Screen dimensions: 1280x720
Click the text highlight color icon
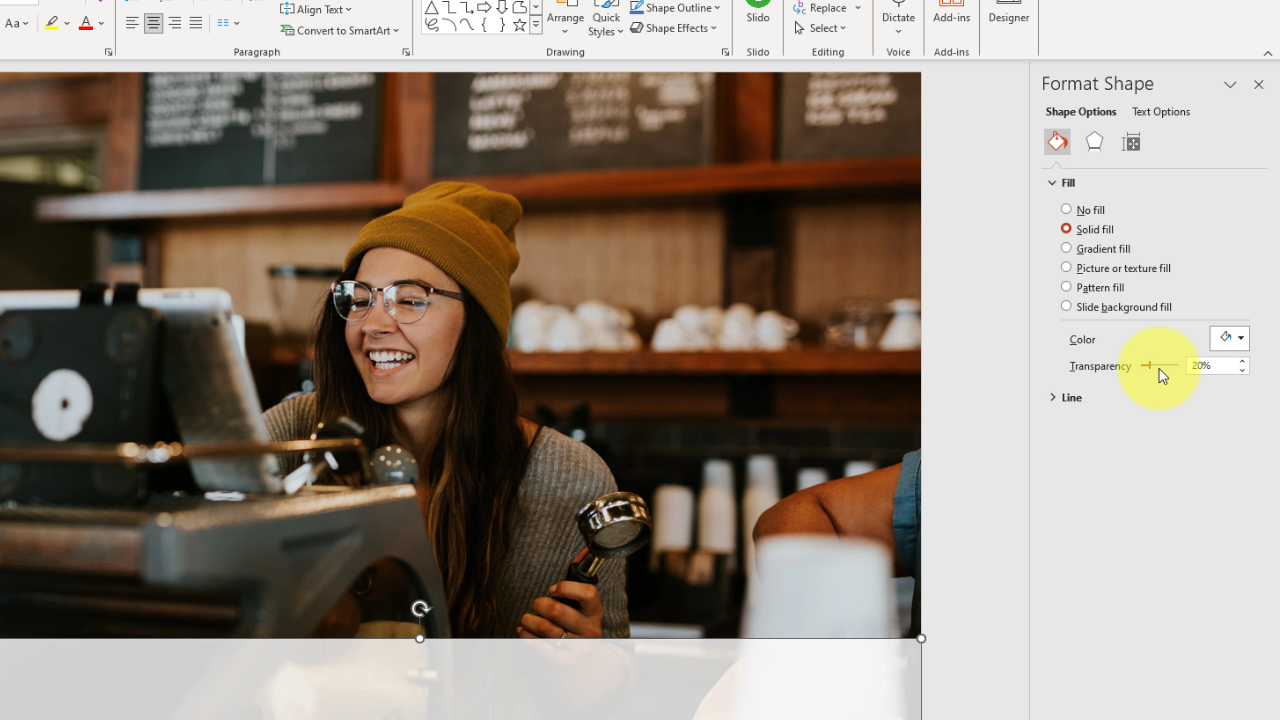coord(52,23)
